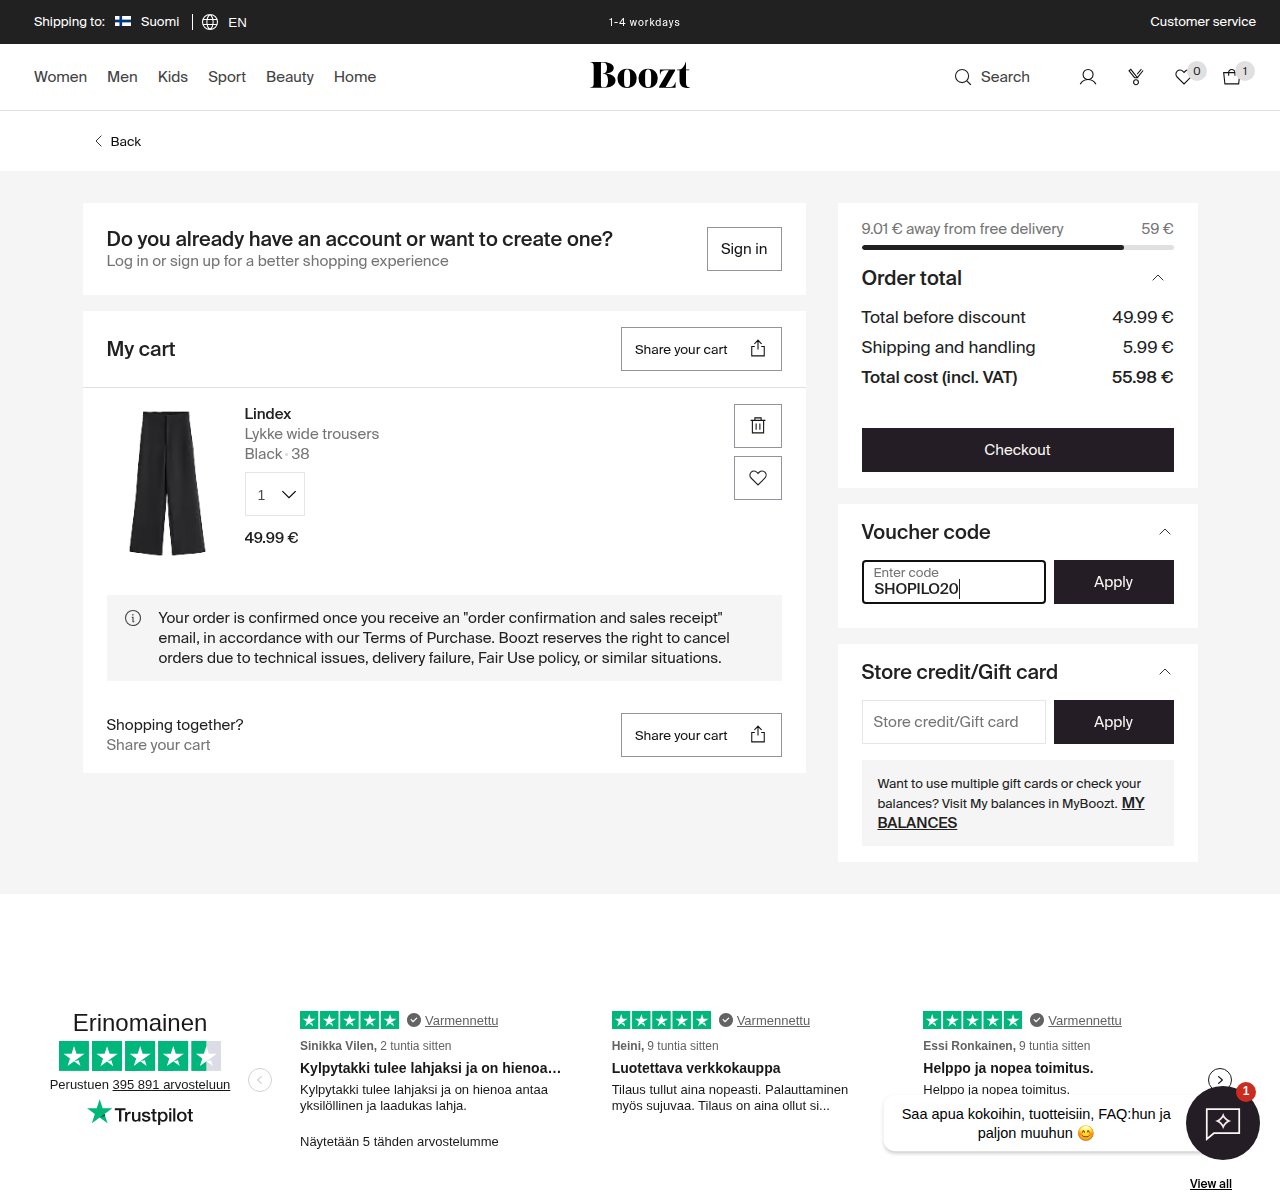
Task: Open the account profile icon
Action: tap(1088, 77)
